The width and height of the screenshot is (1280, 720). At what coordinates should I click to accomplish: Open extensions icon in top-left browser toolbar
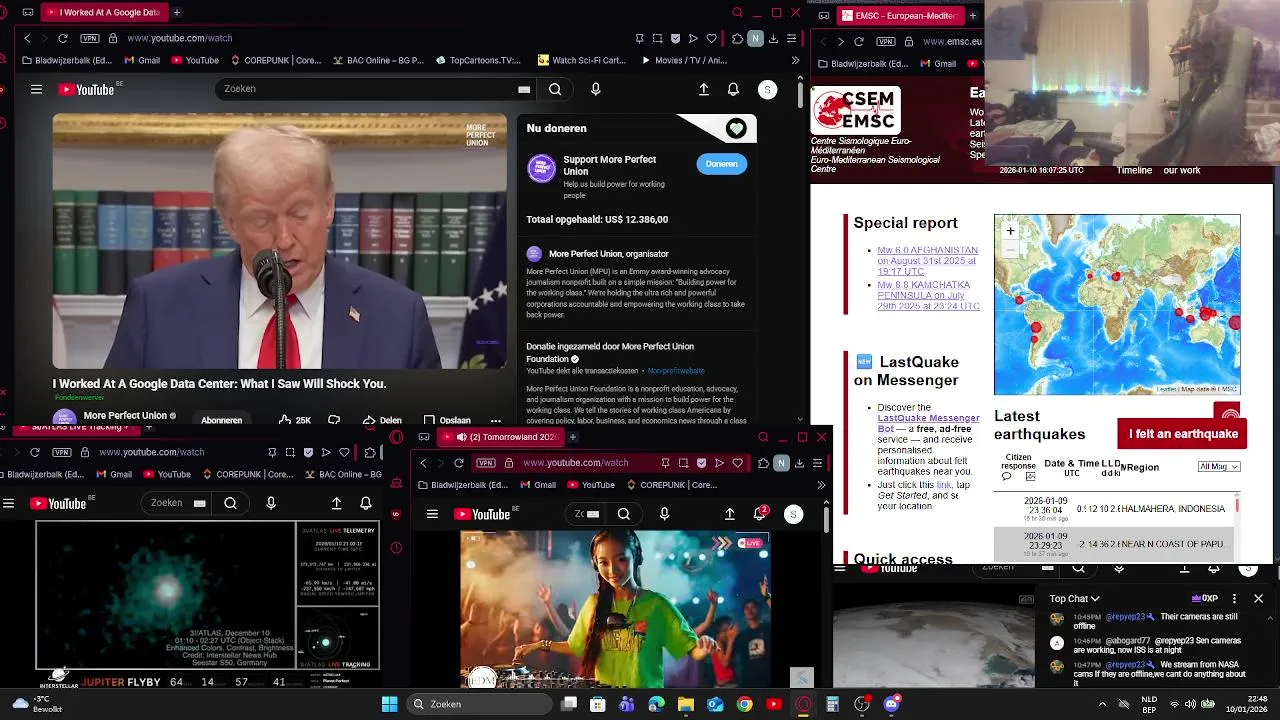click(x=737, y=38)
